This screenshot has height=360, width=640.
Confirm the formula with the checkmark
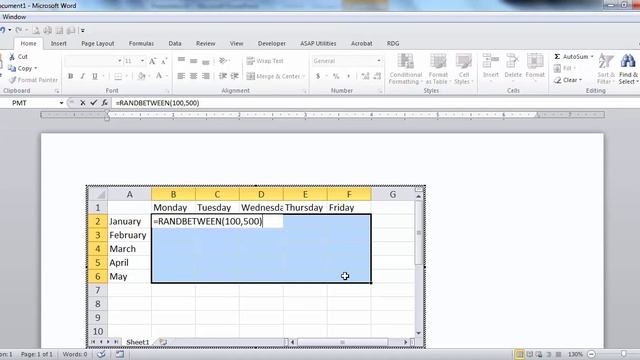pos(93,103)
